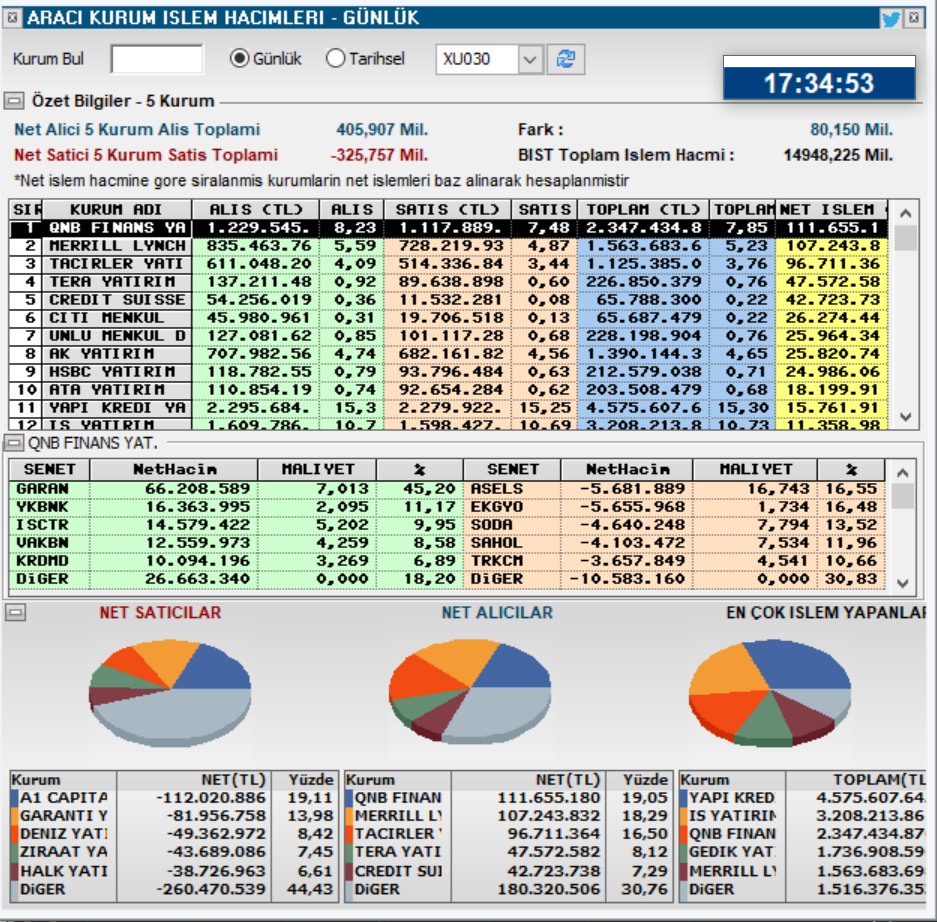
Task: Click GEDIK YAT row in top volume legend
Action: [x=803, y=852]
